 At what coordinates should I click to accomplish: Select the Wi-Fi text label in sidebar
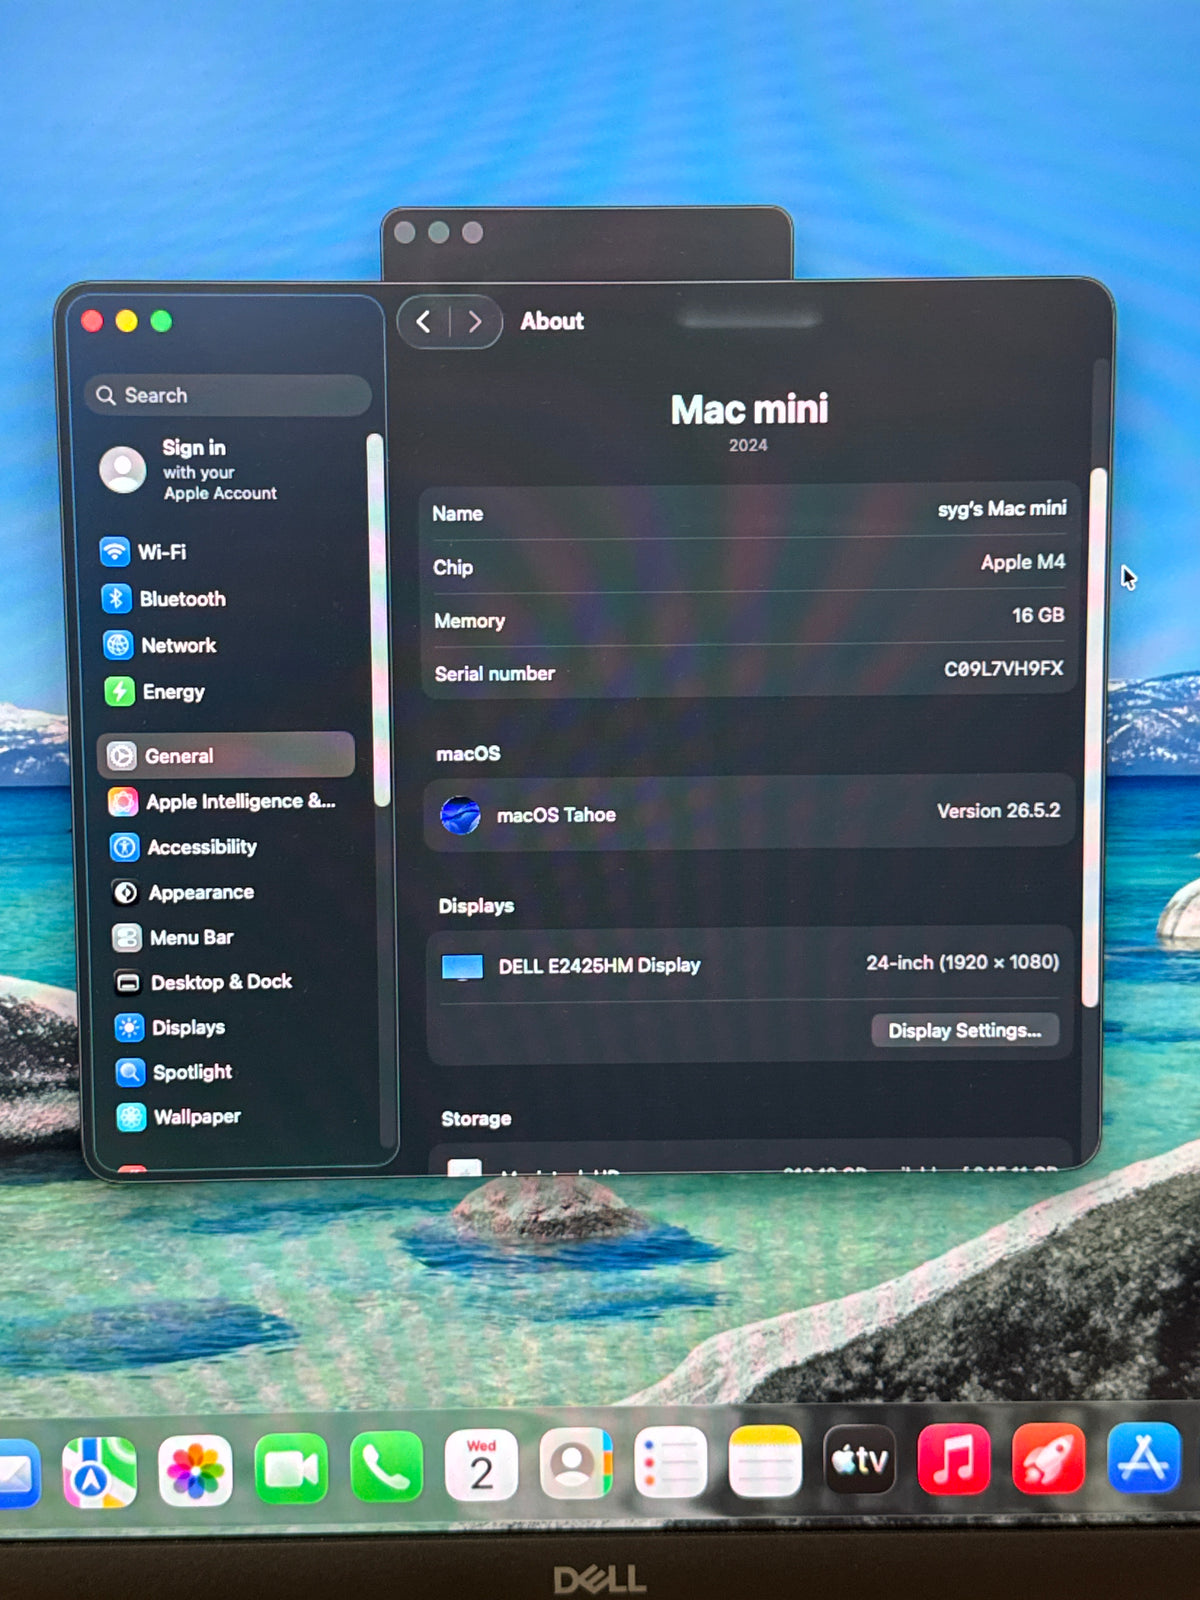[x=162, y=552]
